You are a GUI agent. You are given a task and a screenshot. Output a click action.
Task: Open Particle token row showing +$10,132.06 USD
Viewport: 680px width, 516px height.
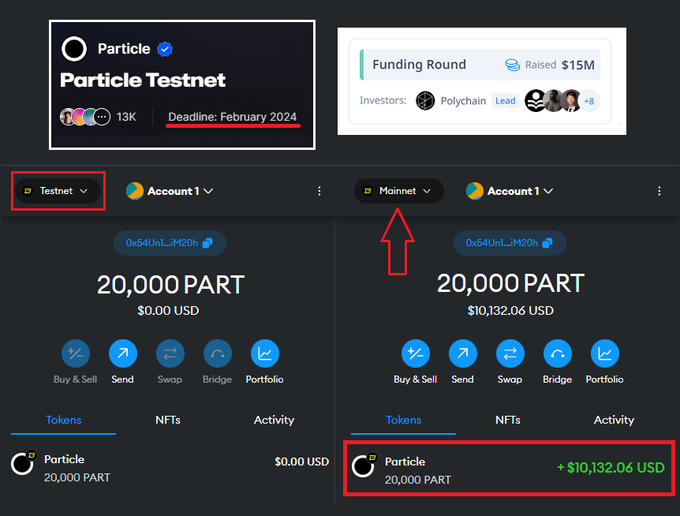(509, 468)
